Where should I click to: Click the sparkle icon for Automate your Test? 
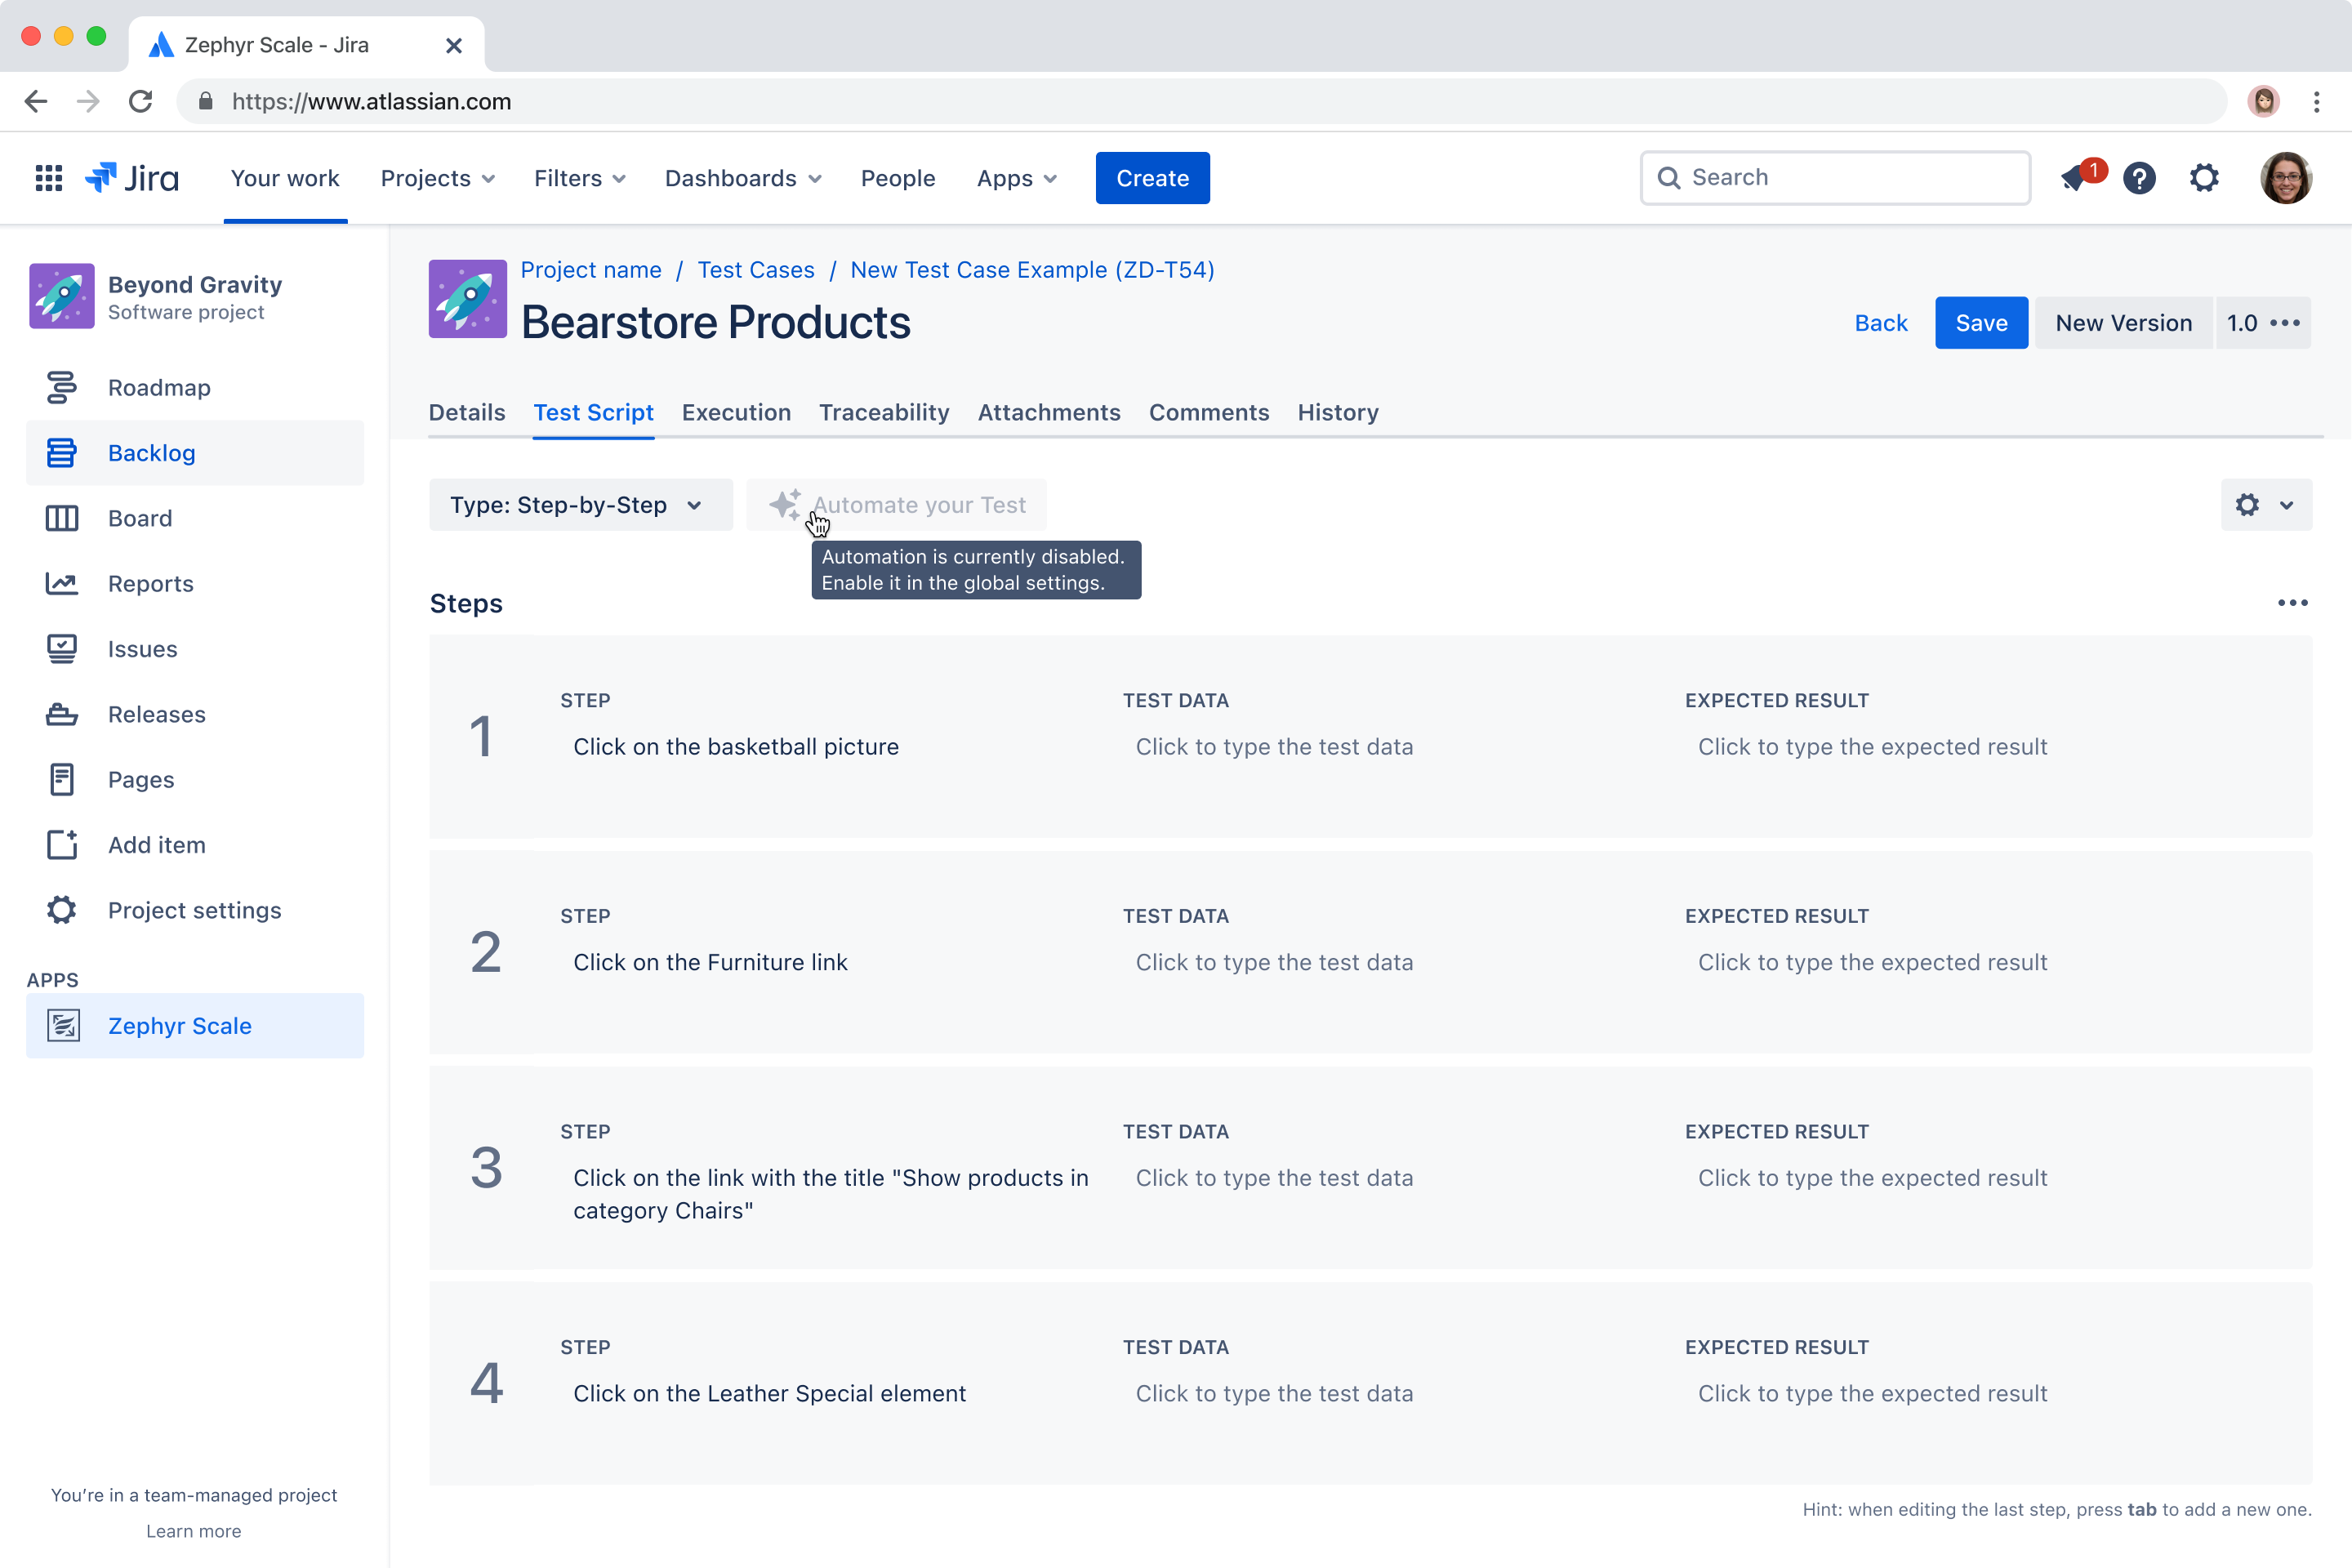(x=786, y=504)
